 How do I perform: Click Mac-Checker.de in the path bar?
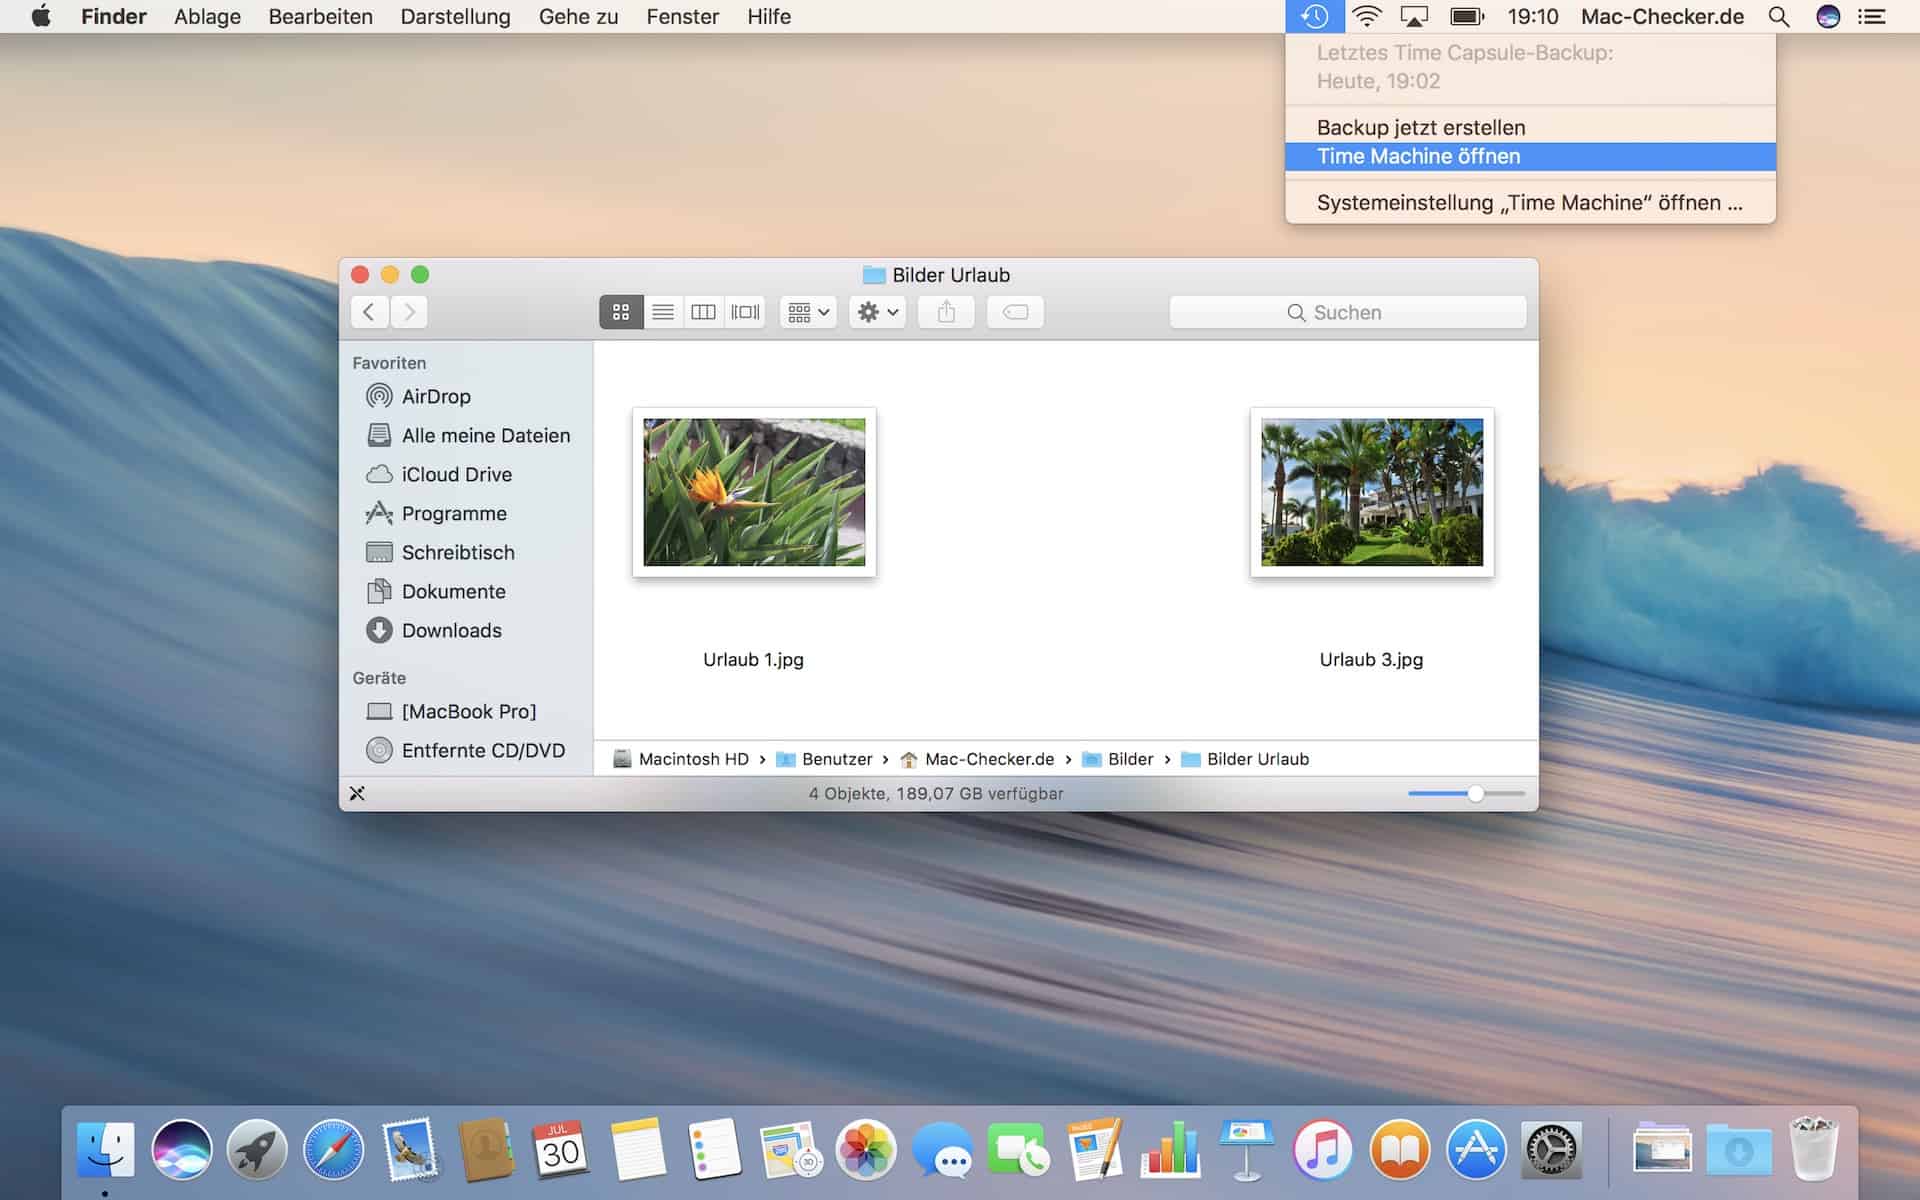coord(977,759)
